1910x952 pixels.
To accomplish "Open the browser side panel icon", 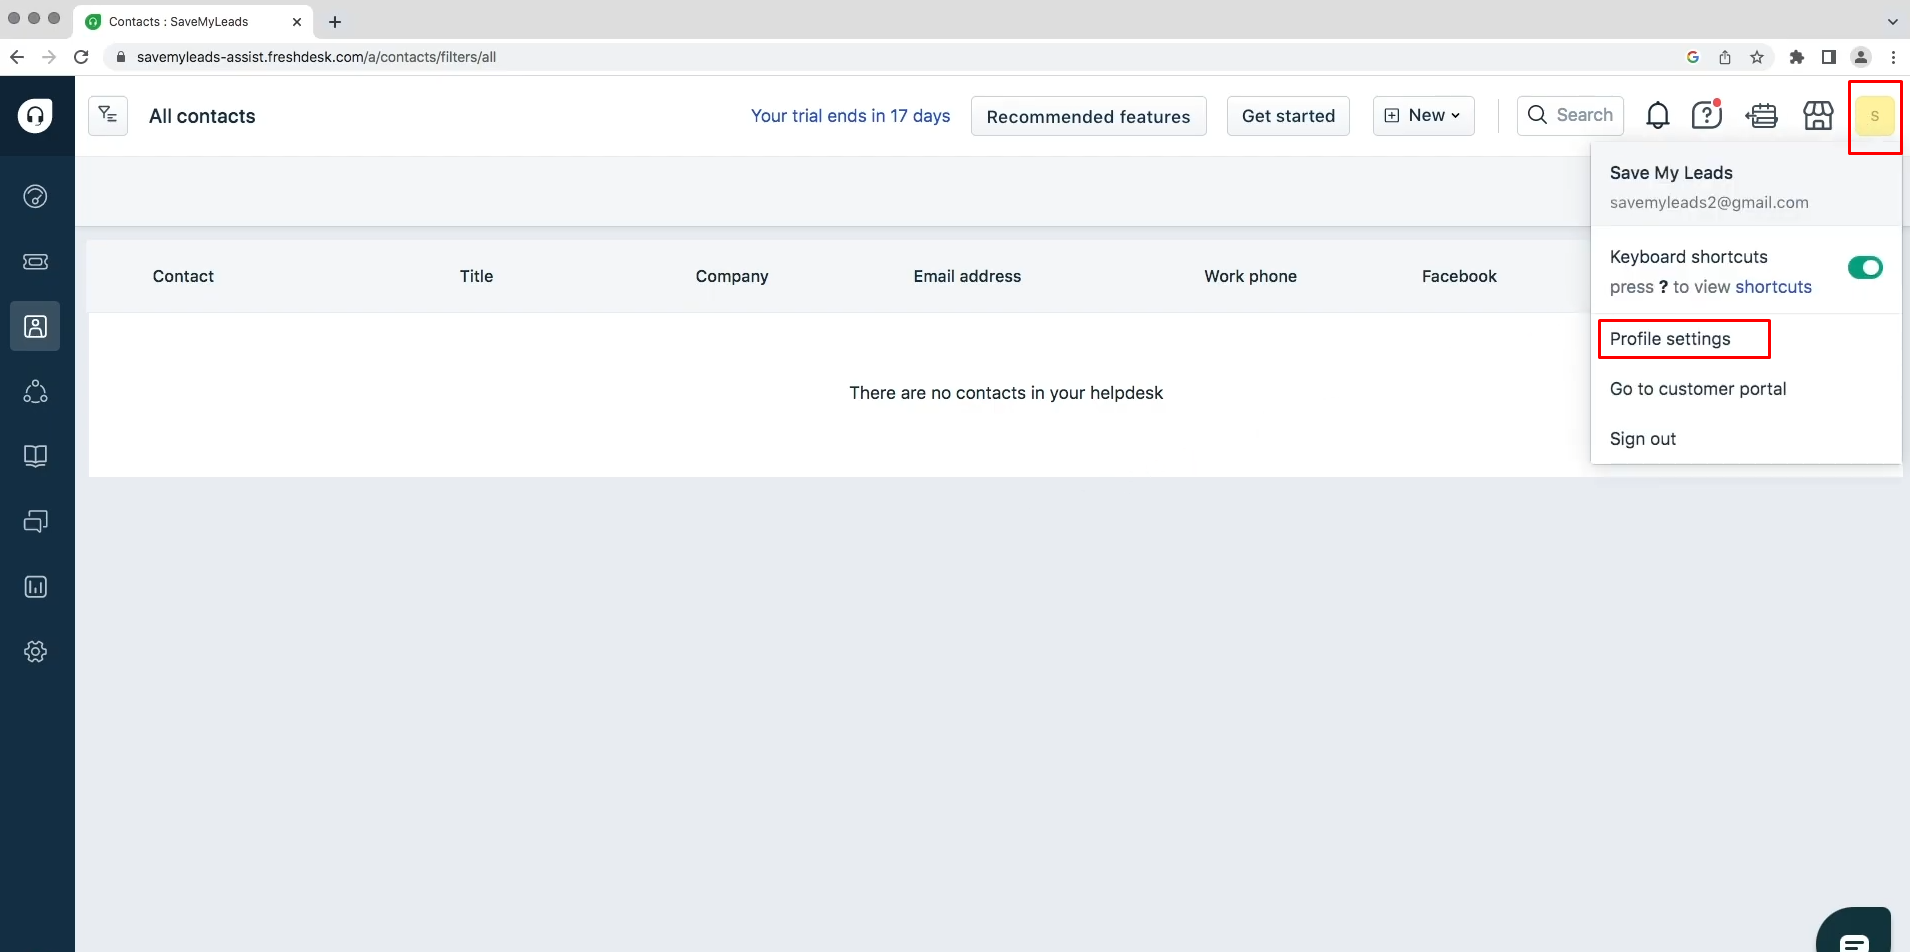I will 1829,57.
